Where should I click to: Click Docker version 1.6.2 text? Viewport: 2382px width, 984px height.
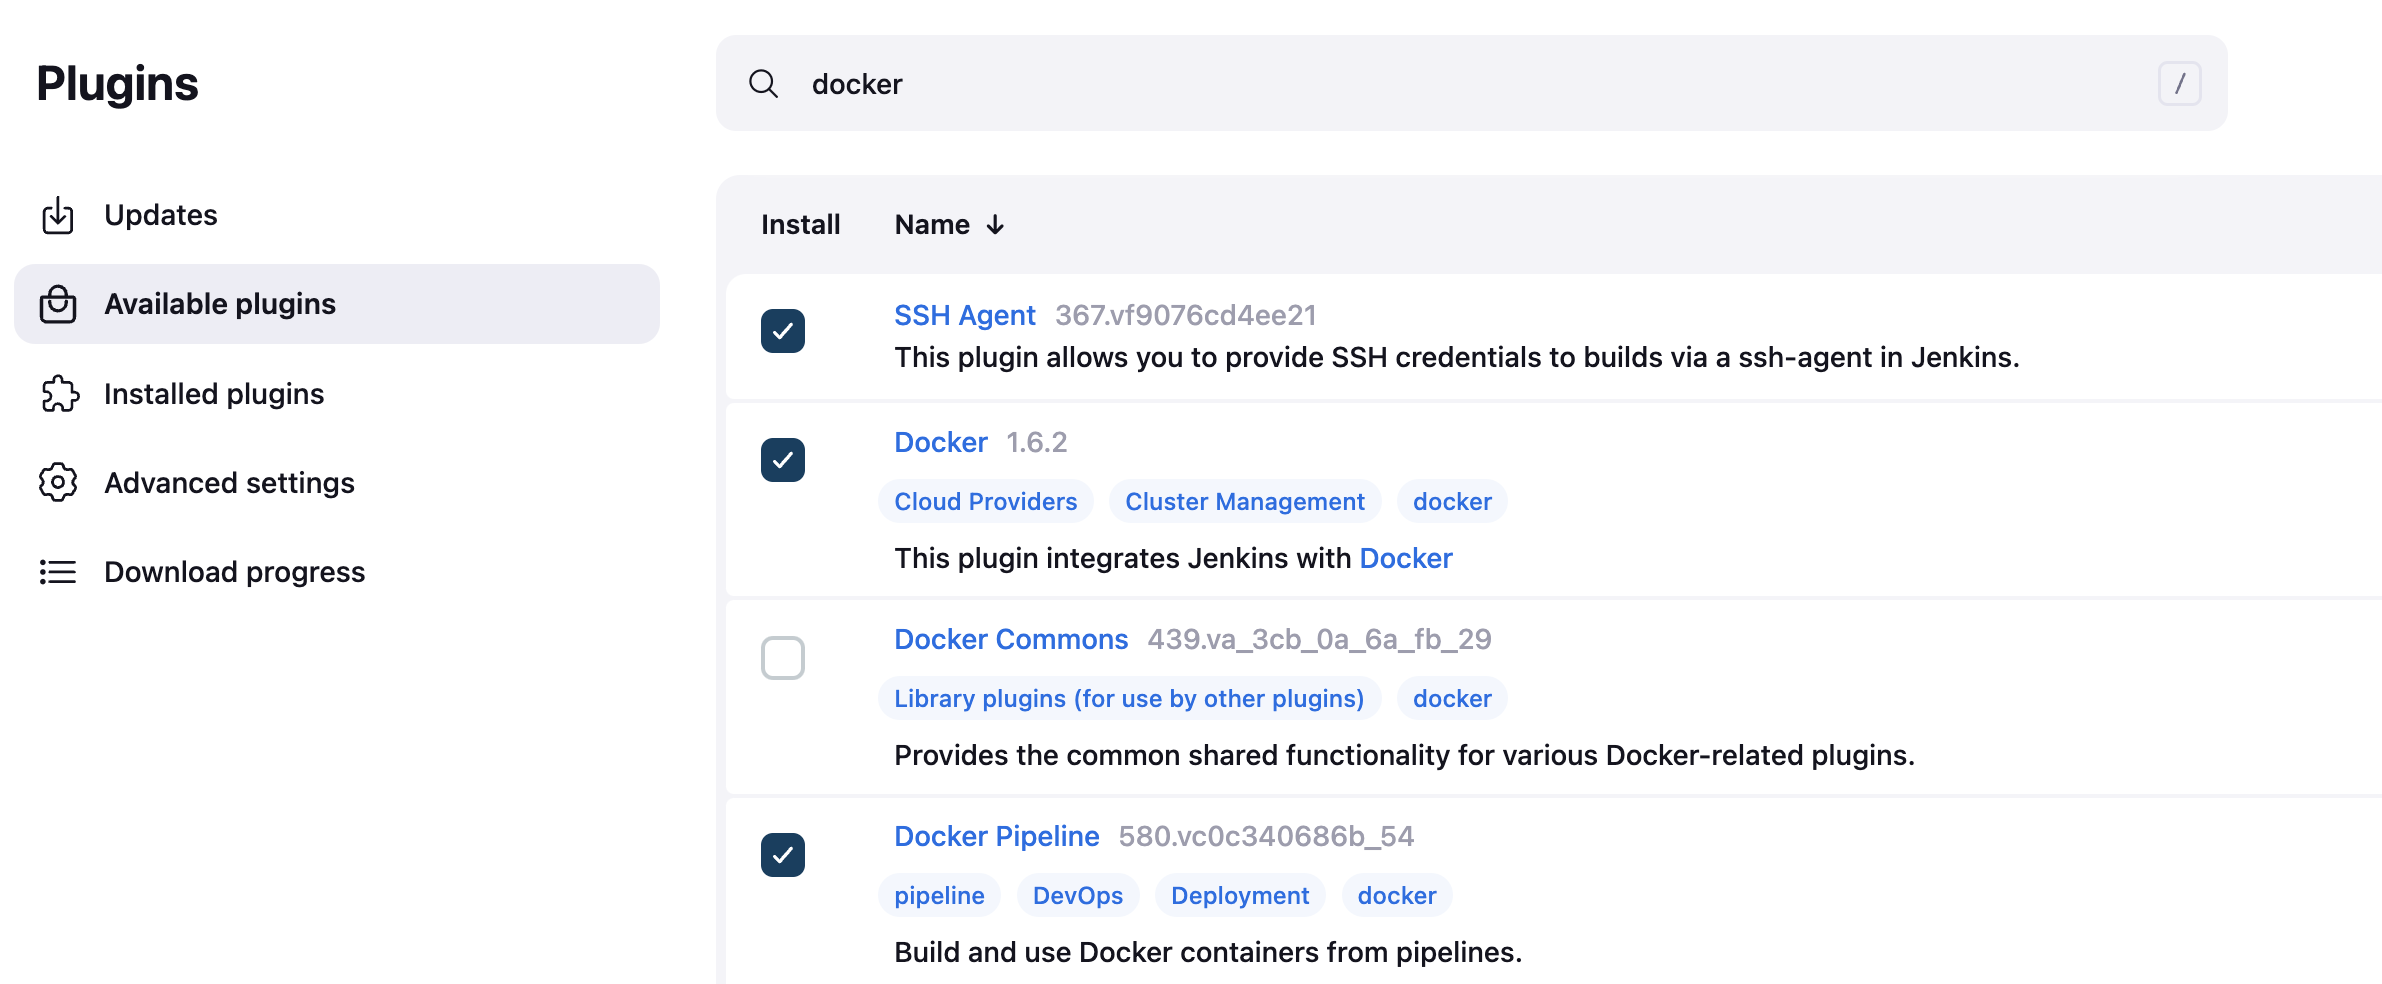coord(1037,442)
